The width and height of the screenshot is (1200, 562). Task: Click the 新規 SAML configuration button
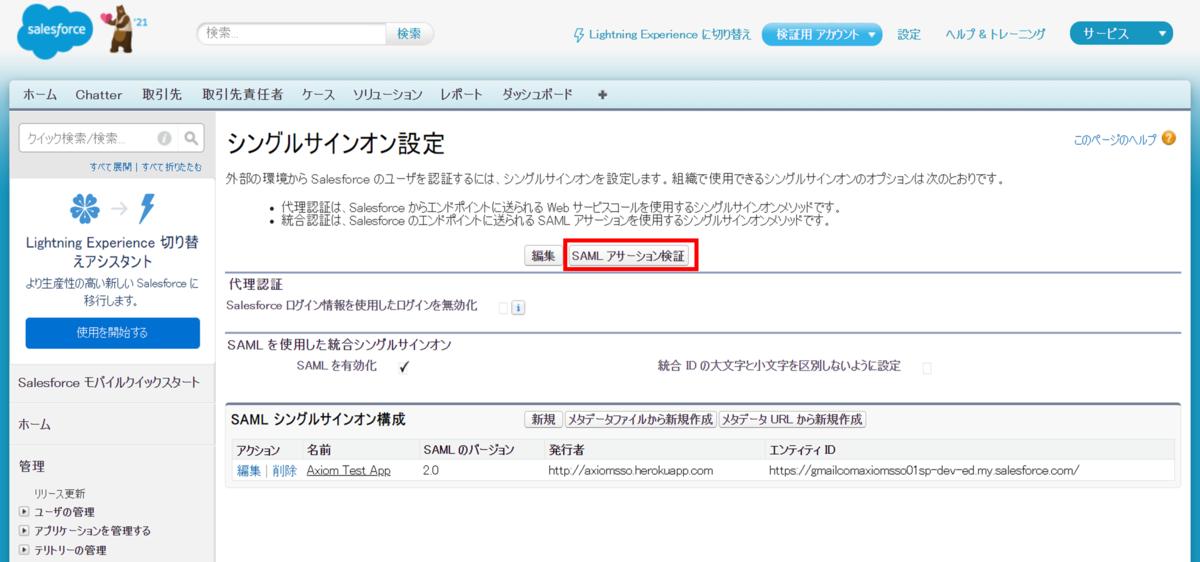(543, 419)
